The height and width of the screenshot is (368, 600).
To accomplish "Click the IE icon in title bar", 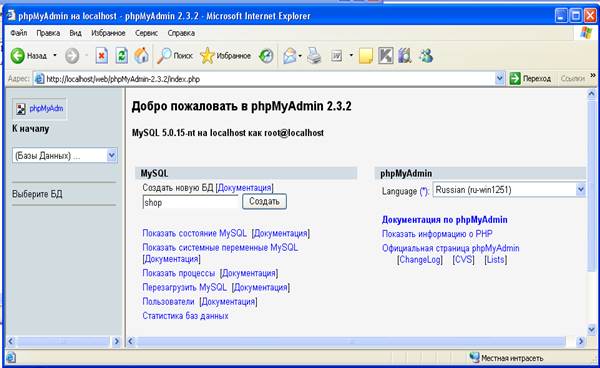I will (x=11, y=16).
